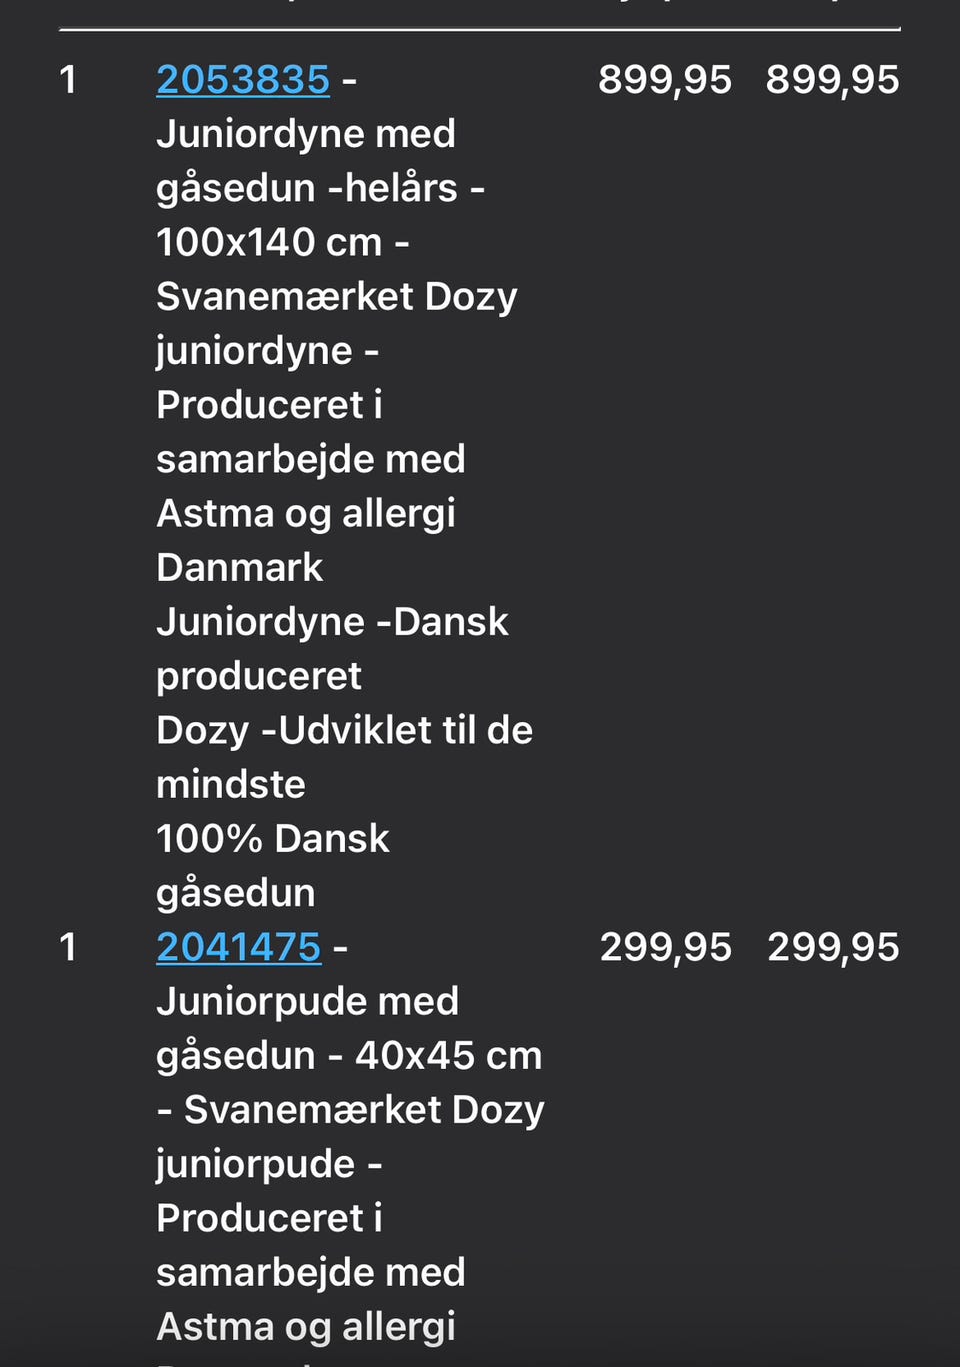
Task: Click the 'Juniordyne -Dansk' text line
Action: pos(332,622)
